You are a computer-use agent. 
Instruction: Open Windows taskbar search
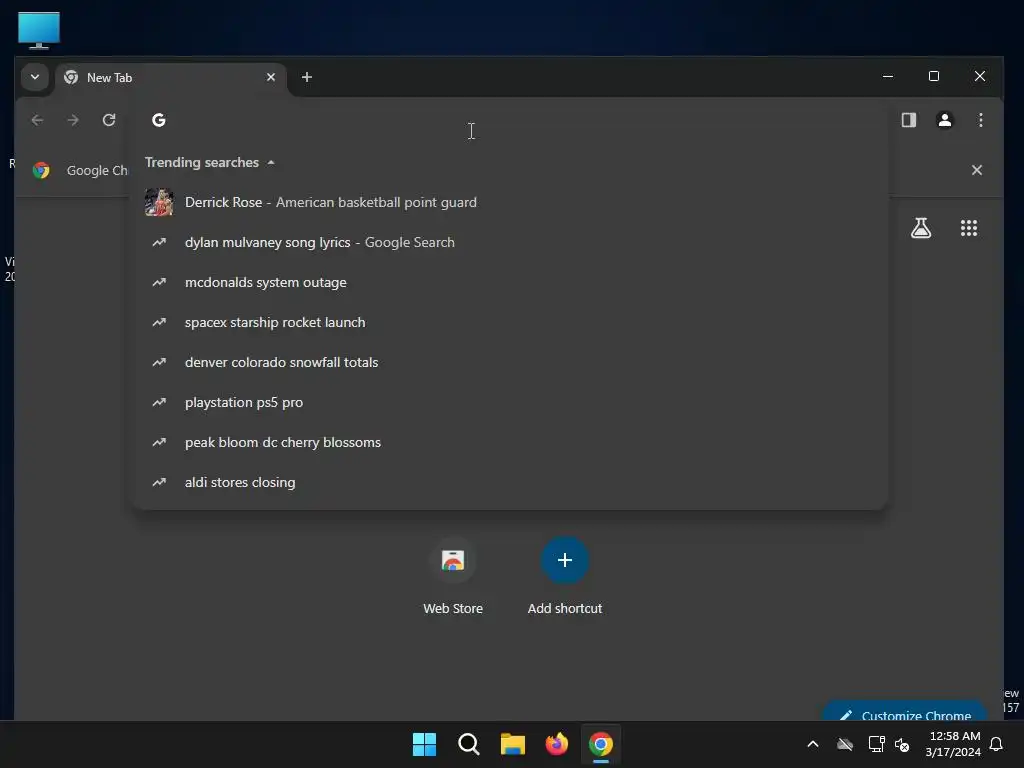point(469,744)
